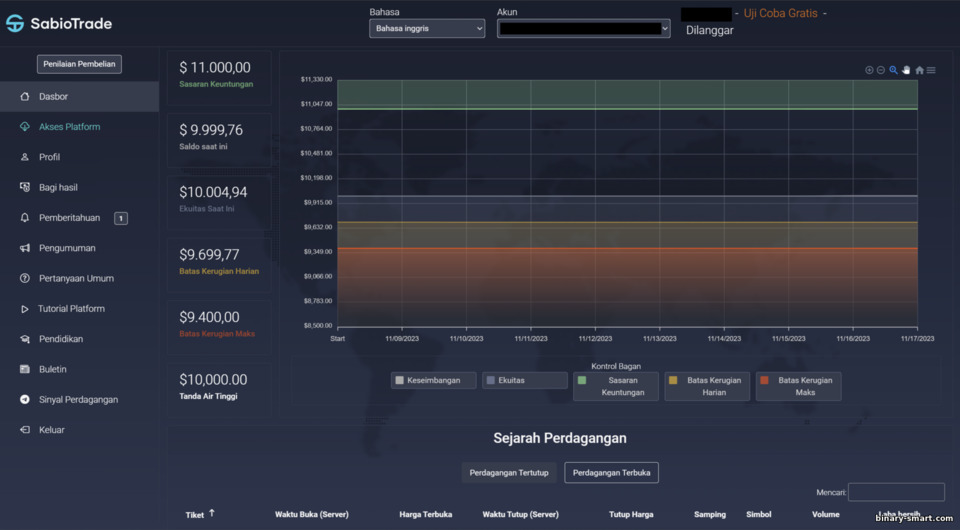Toggle Batas Kerugian Maks series in legend

coord(798,386)
